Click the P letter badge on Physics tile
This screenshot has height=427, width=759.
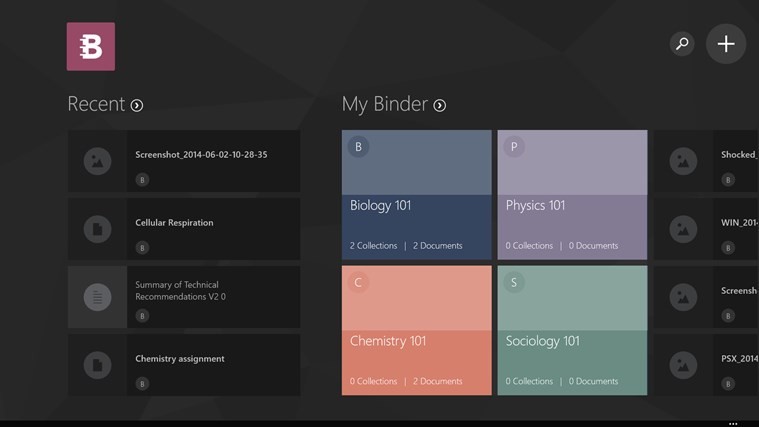coord(514,147)
